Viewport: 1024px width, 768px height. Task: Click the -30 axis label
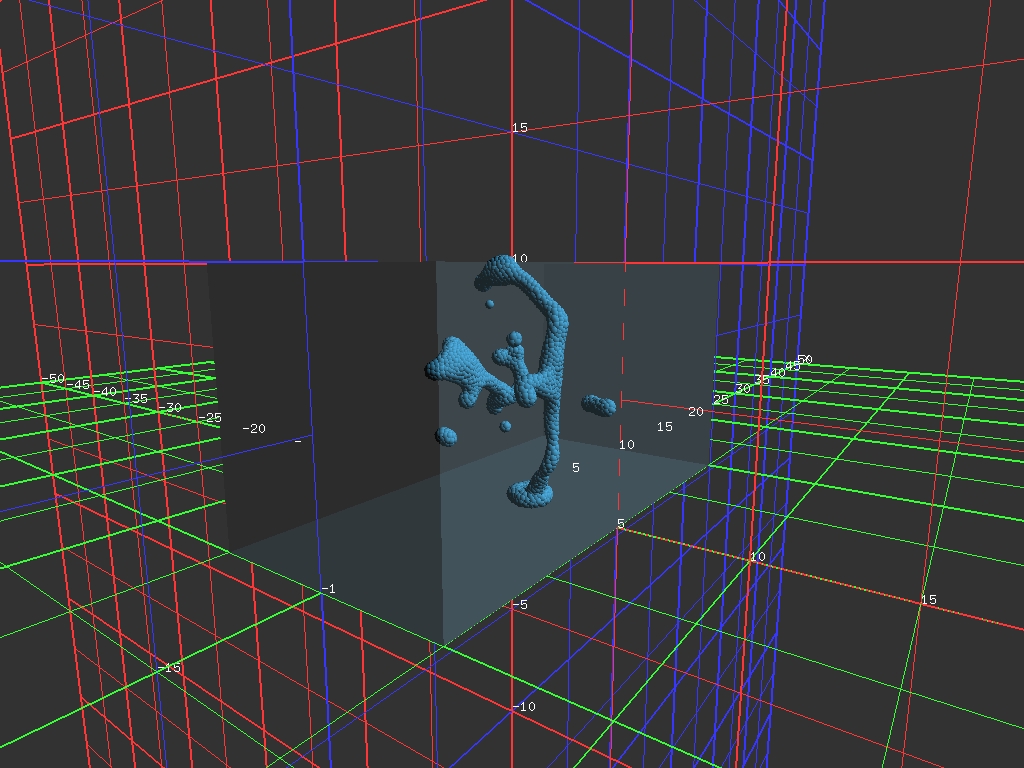coord(170,408)
